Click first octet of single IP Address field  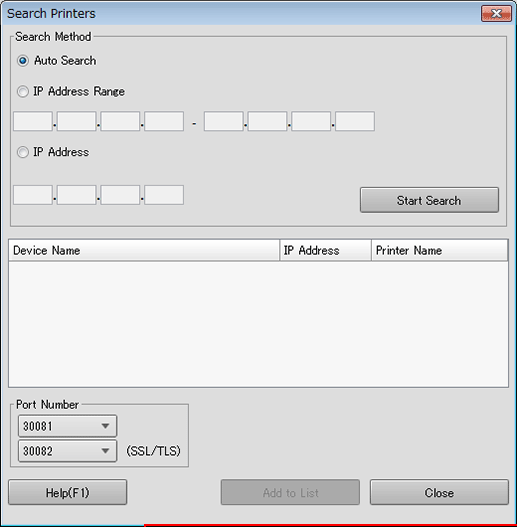tap(33, 195)
